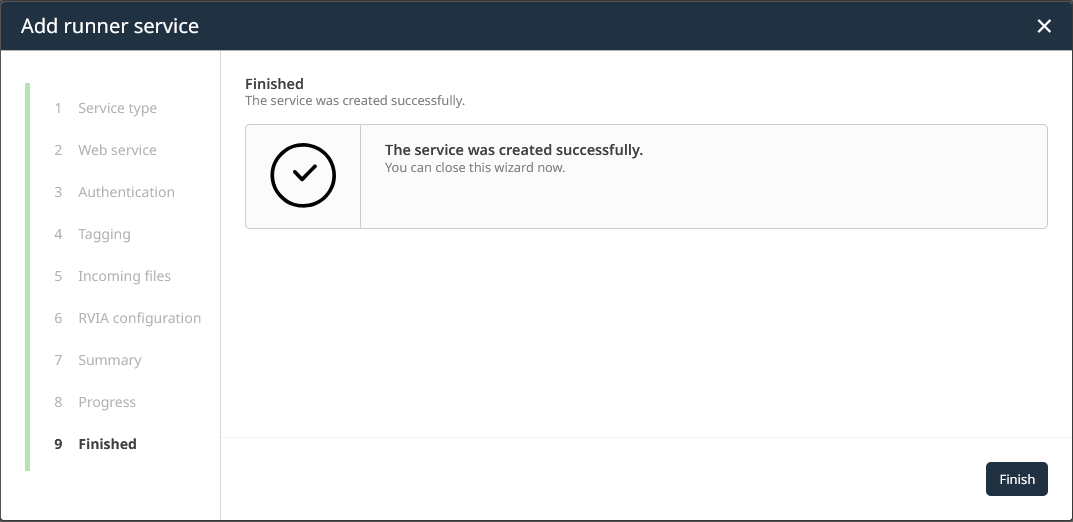Click 'You can close this wizard now' text
The image size is (1073, 522).
click(475, 168)
